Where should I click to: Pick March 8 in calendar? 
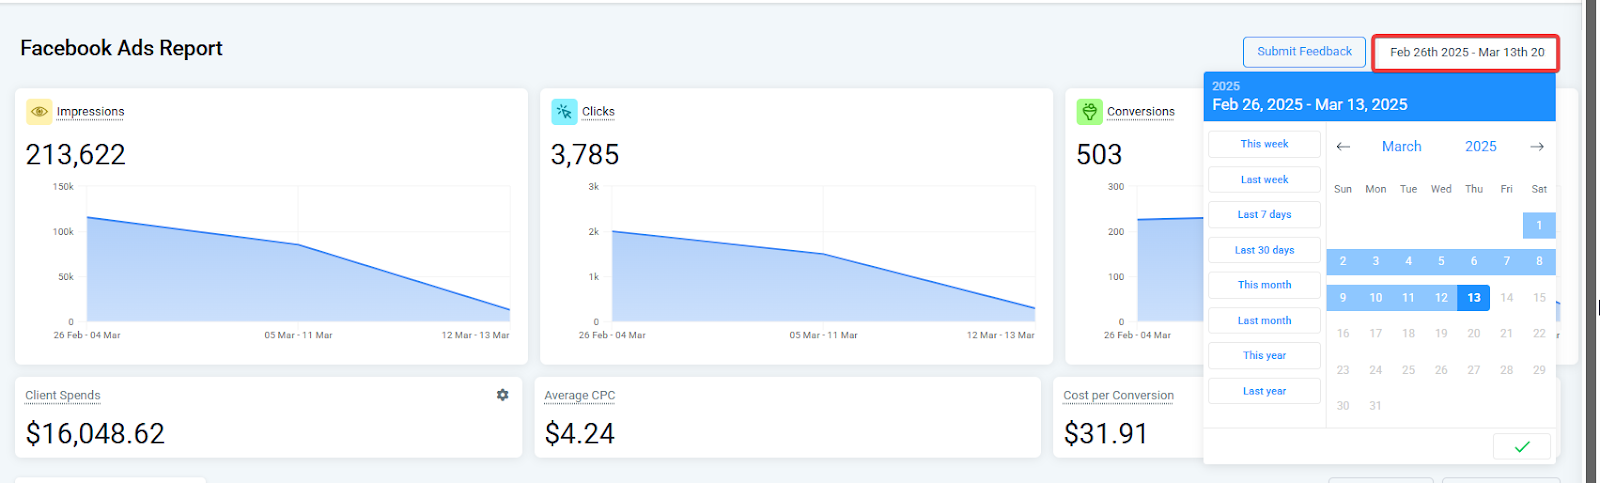(1539, 261)
